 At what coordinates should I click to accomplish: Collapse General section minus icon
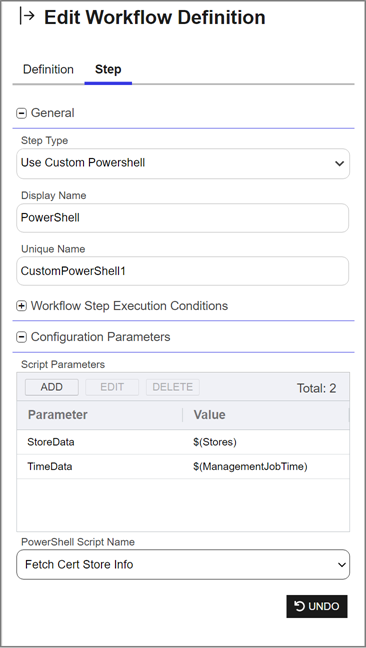(21, 113)
